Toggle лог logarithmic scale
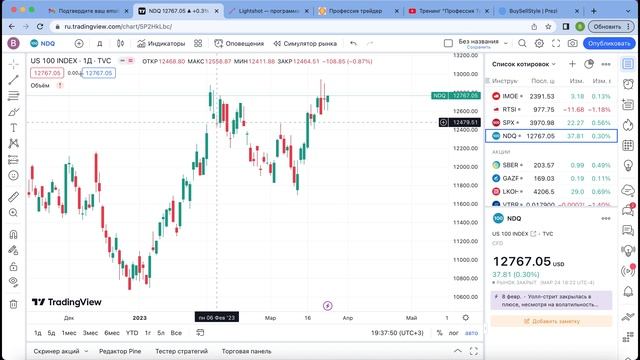The image size is (640, 360). pyautogui.click(x=453, y=333)
